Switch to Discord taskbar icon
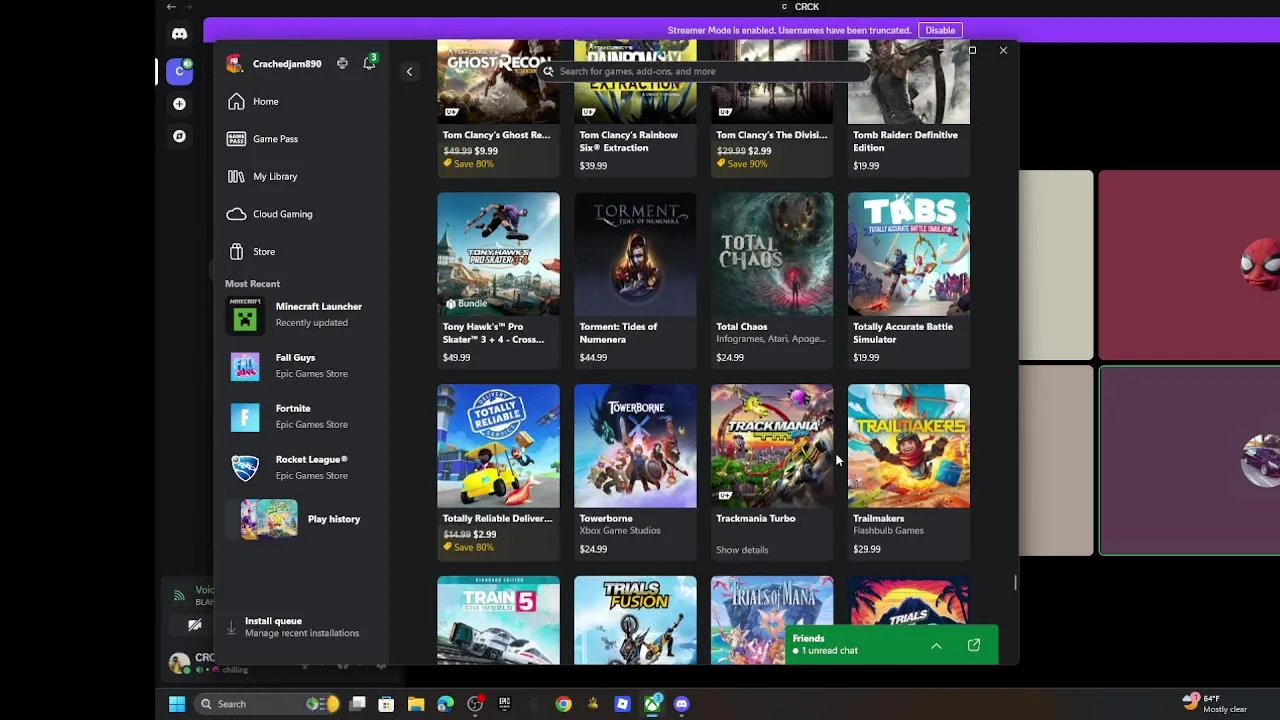 pos(681,704)
